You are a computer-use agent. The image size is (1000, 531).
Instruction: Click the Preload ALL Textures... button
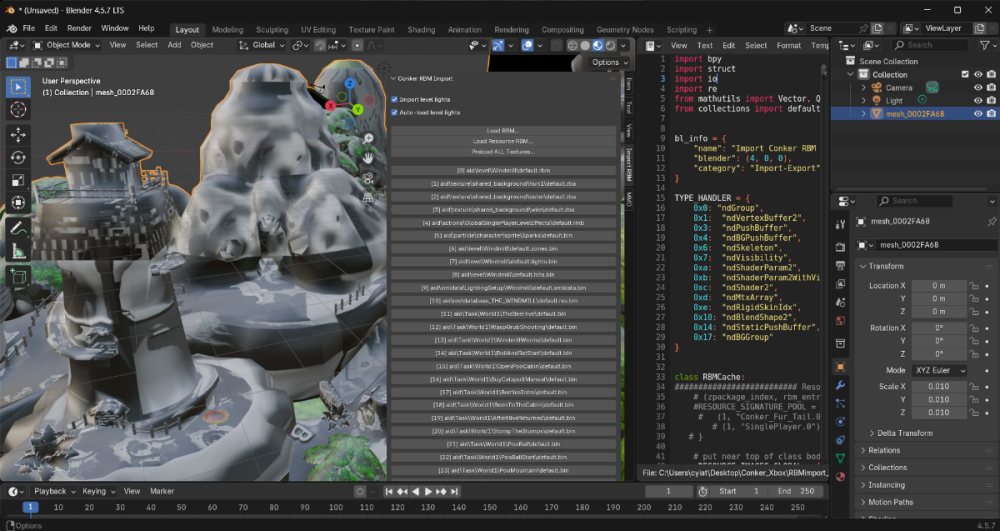click(x=503, y=152)
